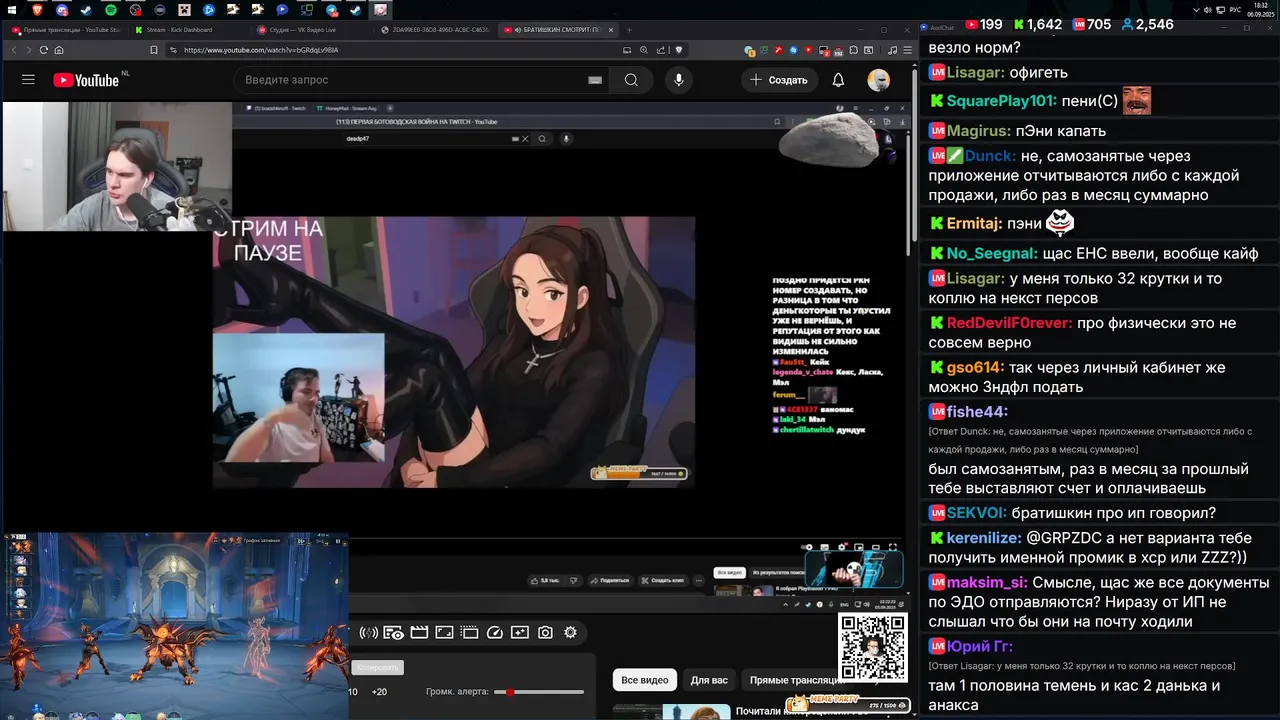Go forward in browser
The image size is (1280, 720).
[x=28, y=50]
